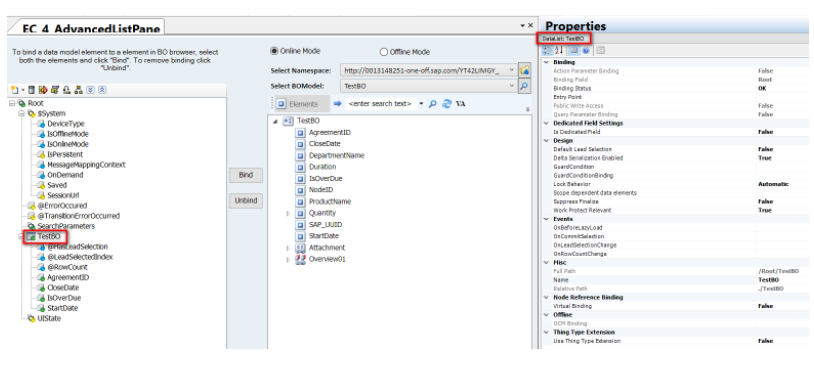Click the blue help icon in Properties toolbar
This screenshot has height=371, width=814.
pos(586,50)
